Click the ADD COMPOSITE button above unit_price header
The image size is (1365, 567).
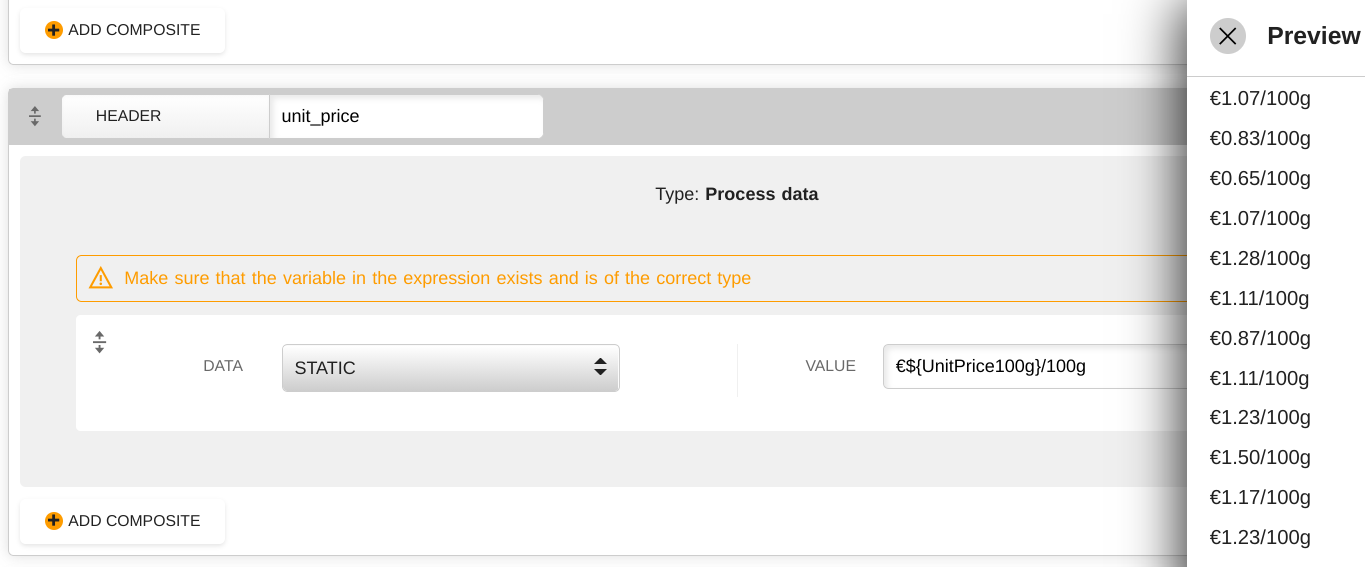coord(123,30)
